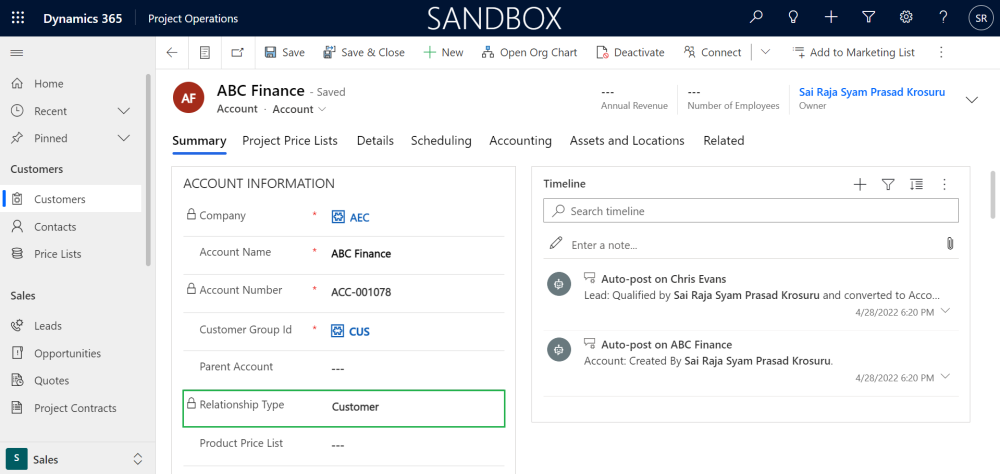Open the Related tab

(724, 140)
